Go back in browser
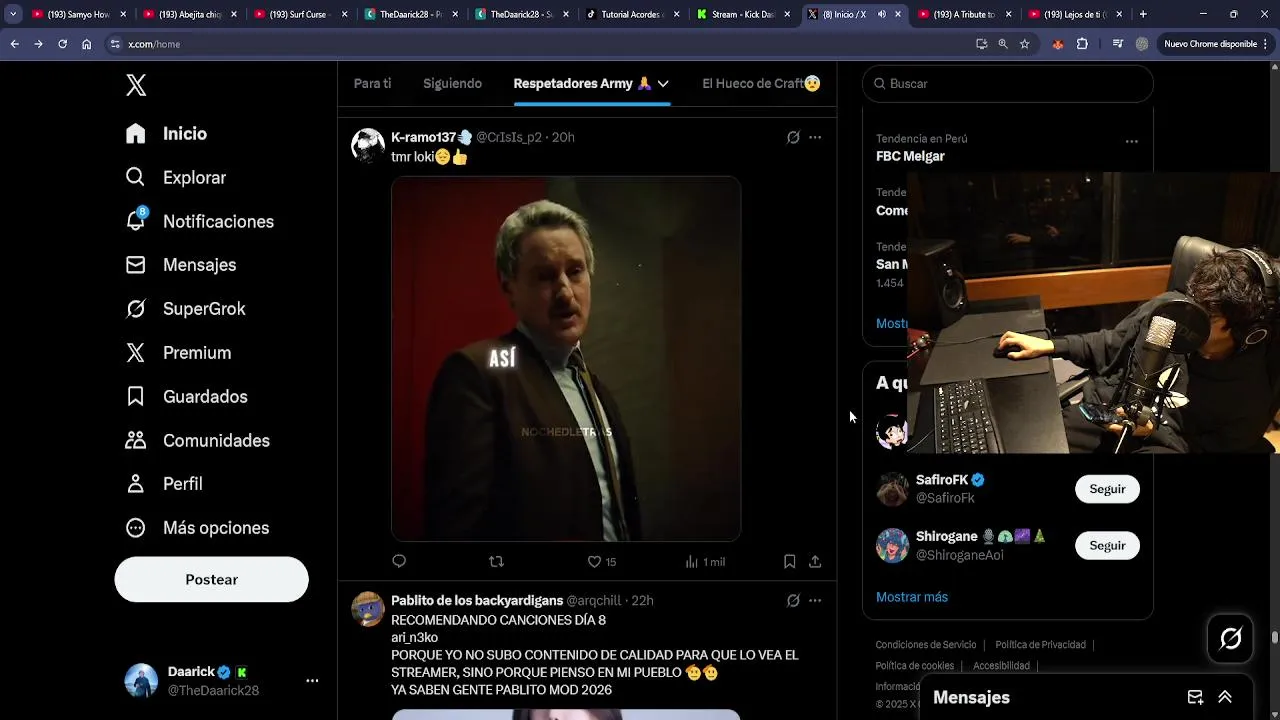This screenshot has width=1280, height=720. [x=14, y=44]
